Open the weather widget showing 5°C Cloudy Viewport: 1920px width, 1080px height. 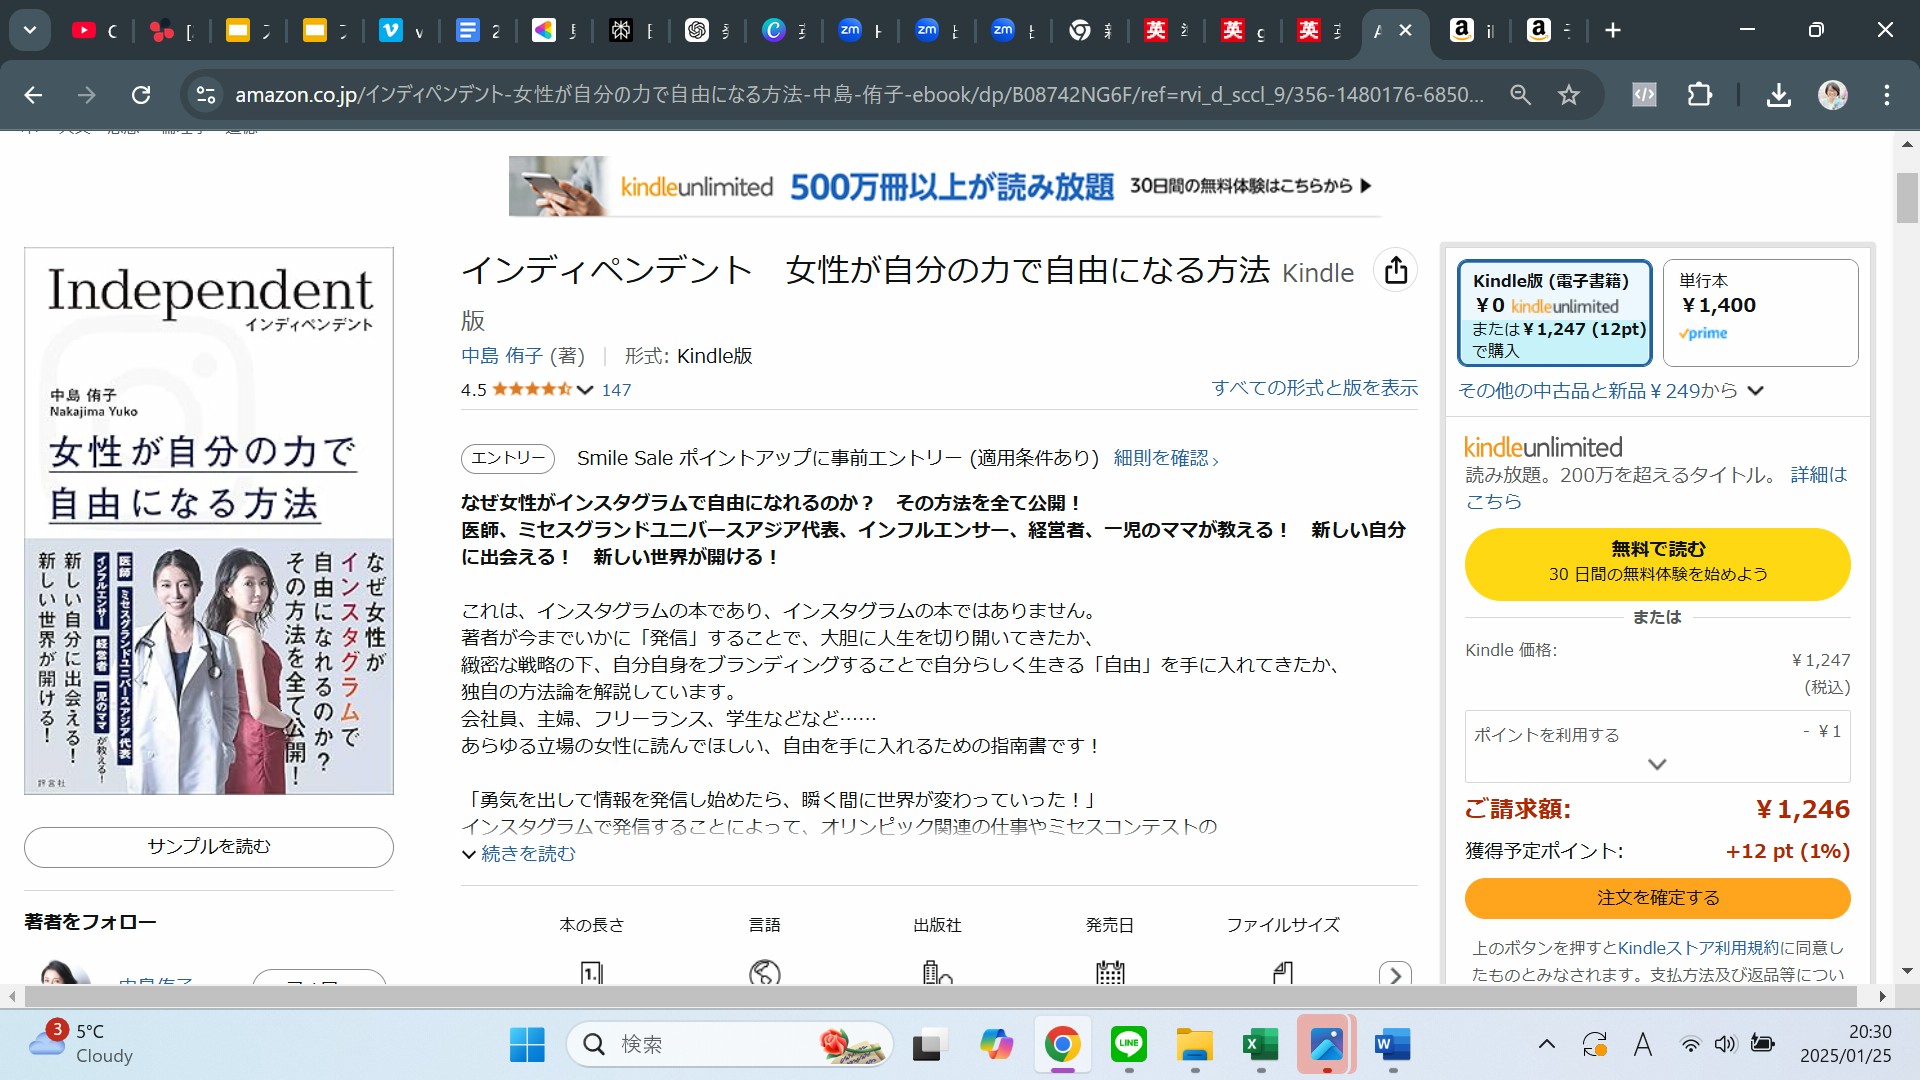(82, 1044)
